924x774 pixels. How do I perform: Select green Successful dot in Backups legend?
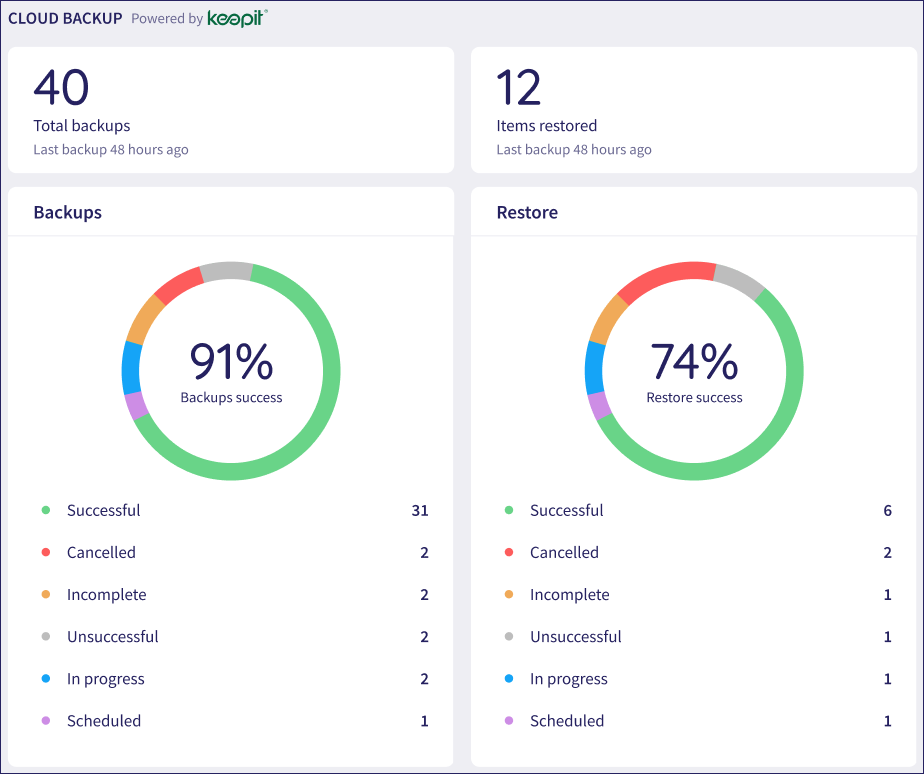coord(46,510)
